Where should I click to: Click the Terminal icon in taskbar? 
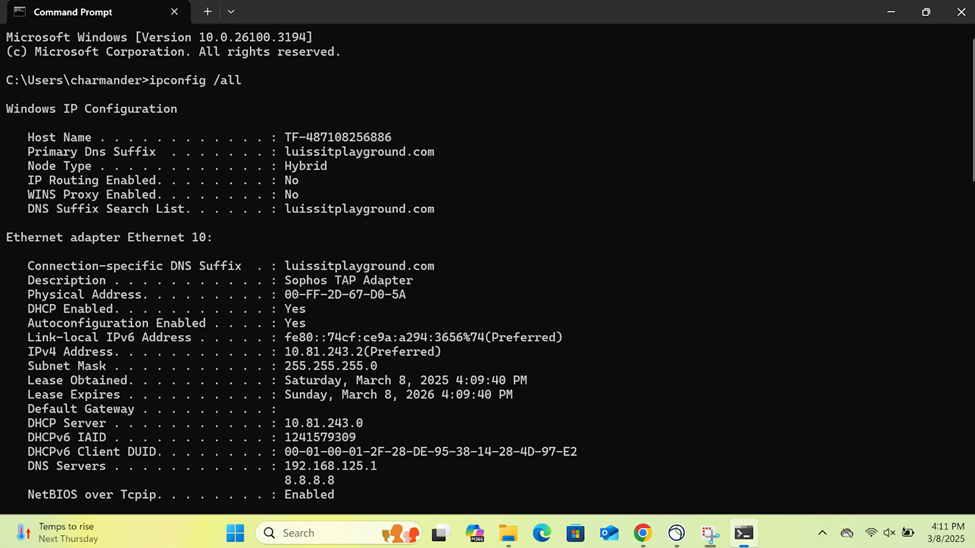click(x=744, y=533)
